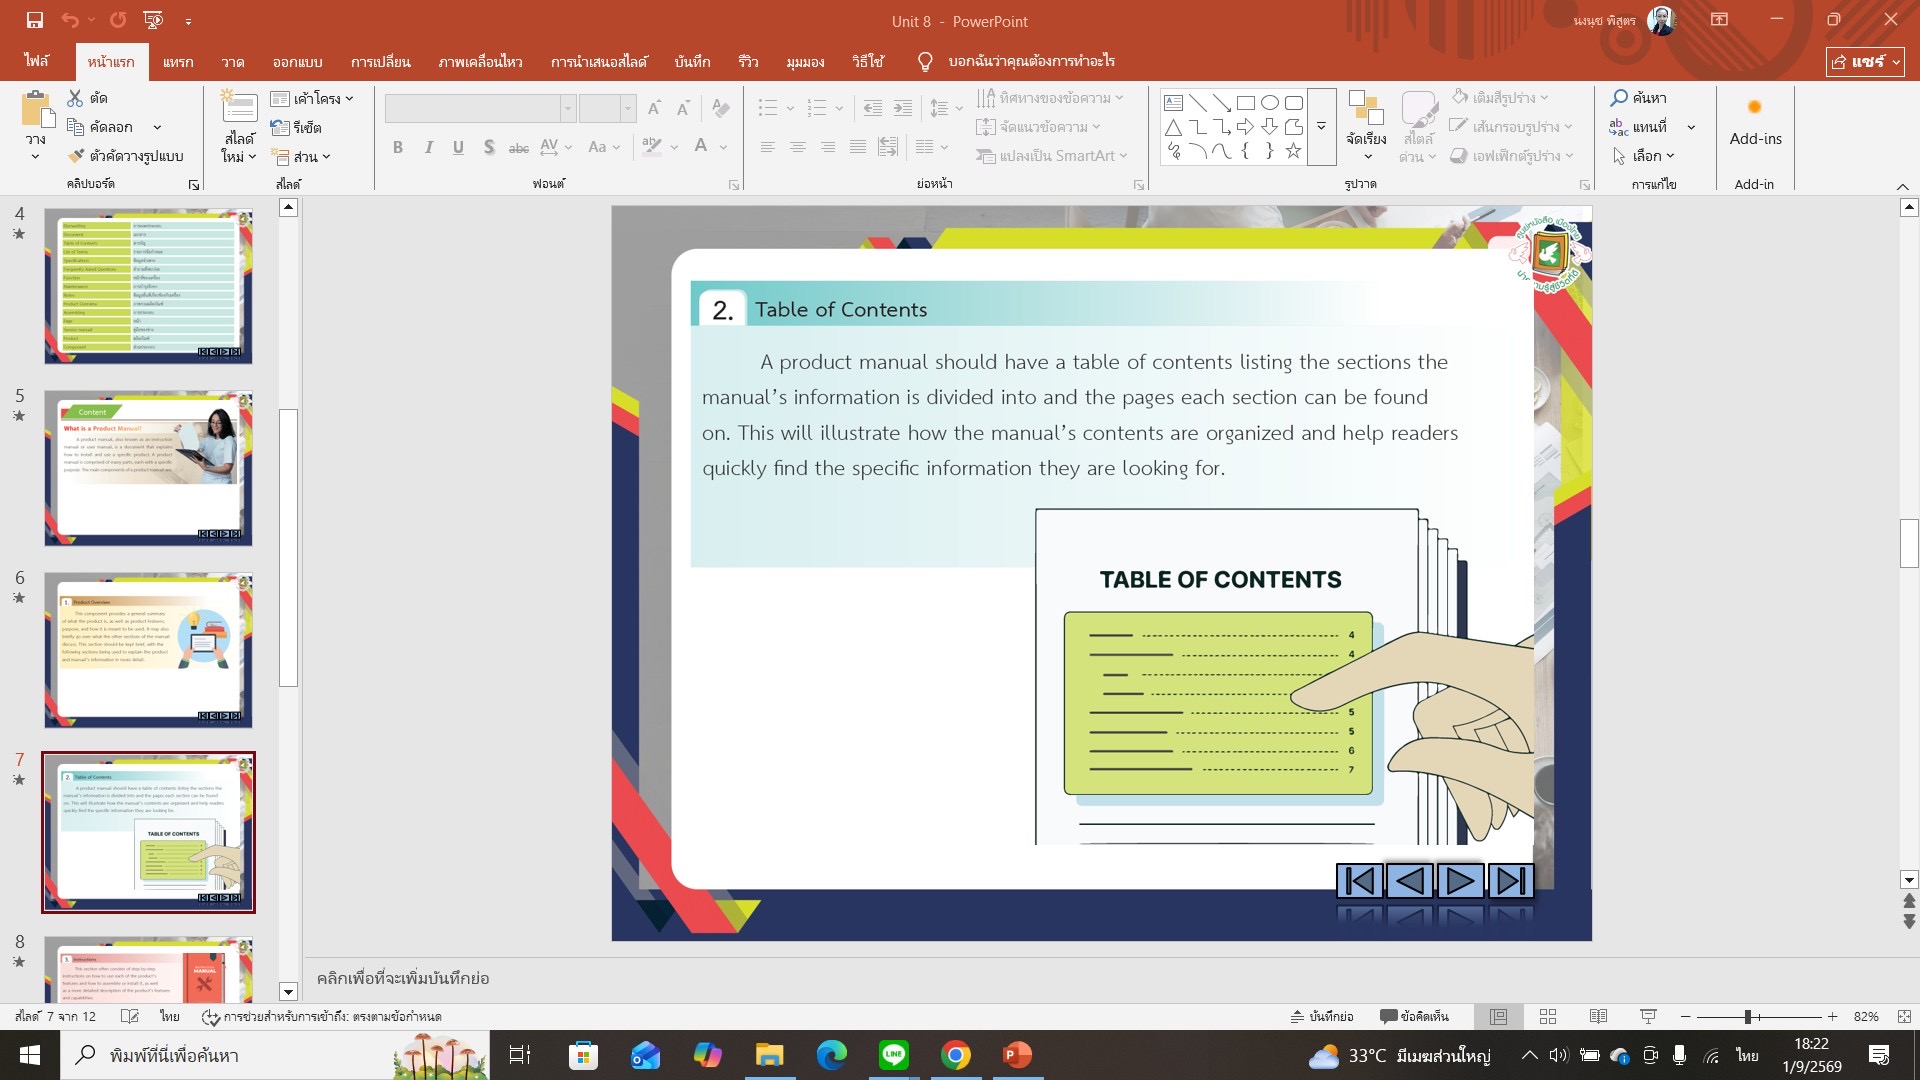Expand the shapes gallery More arrow
1920x1080 pixels.
coord(1321,126)
